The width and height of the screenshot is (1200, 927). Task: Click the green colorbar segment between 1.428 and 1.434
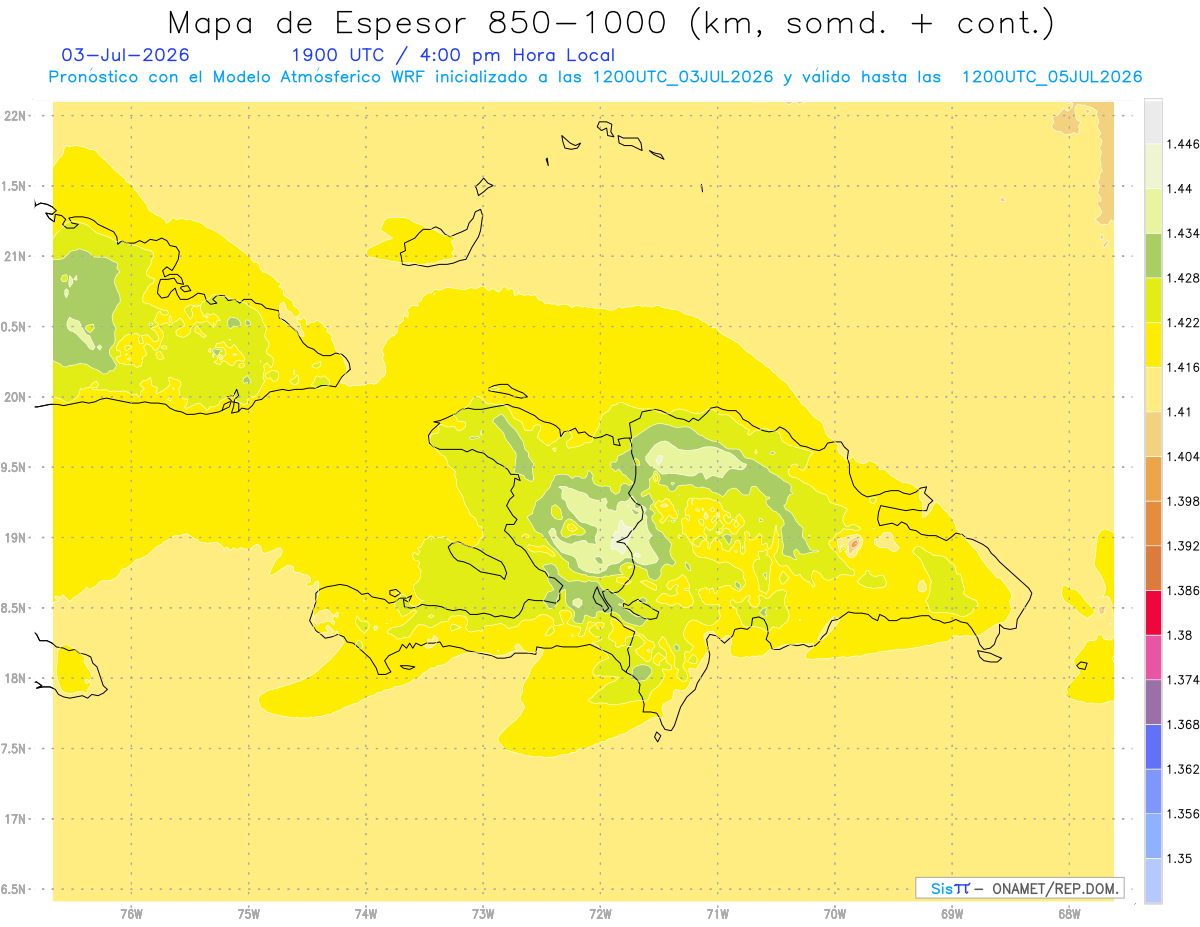coord(1153,256)
